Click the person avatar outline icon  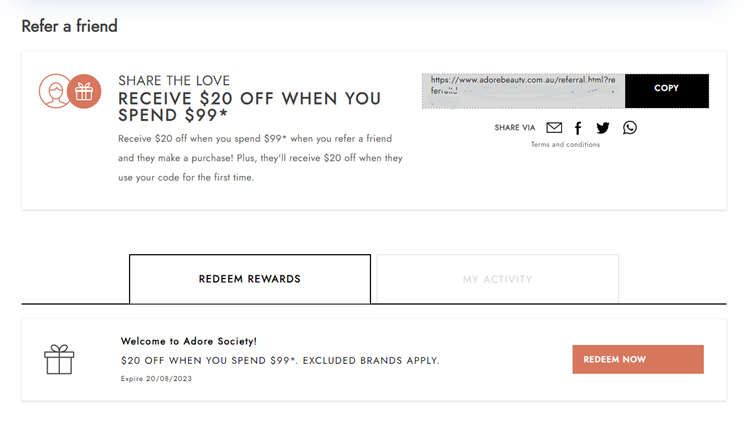[54, 91]
